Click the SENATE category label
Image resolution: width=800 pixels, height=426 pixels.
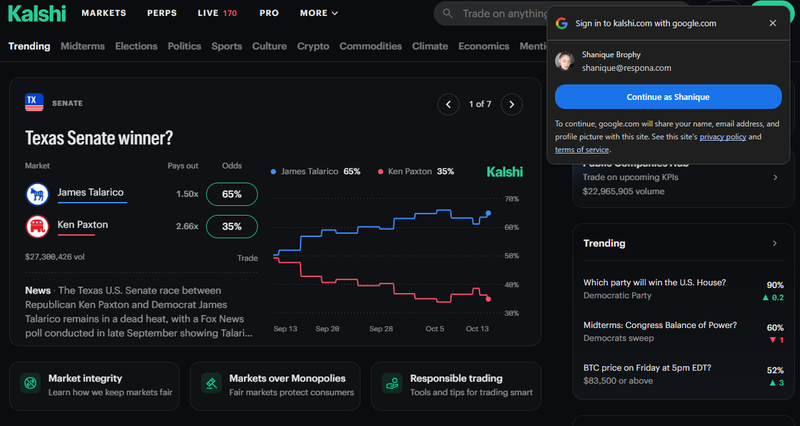(67, 103)
